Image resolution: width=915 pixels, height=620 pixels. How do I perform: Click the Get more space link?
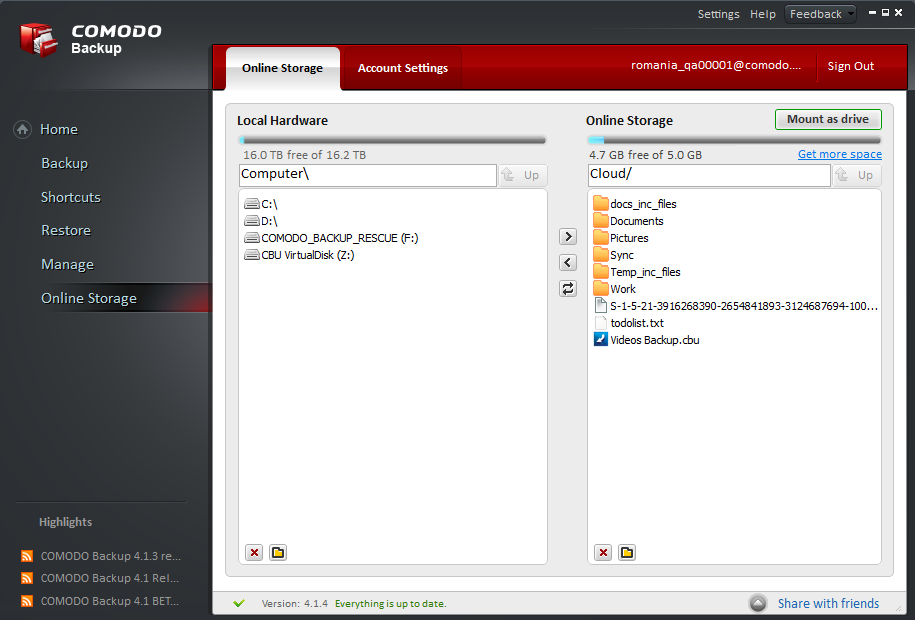click(840, 154)
